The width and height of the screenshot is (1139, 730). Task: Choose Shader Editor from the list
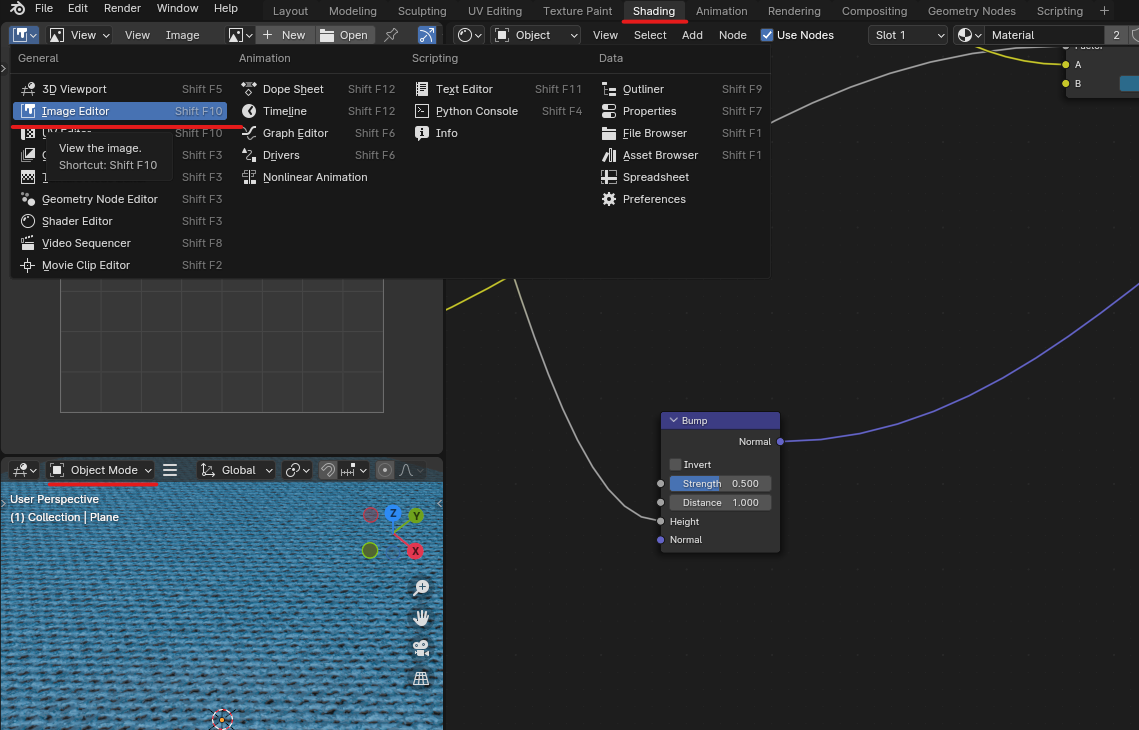pyautogui.click(x=120, y=221)
